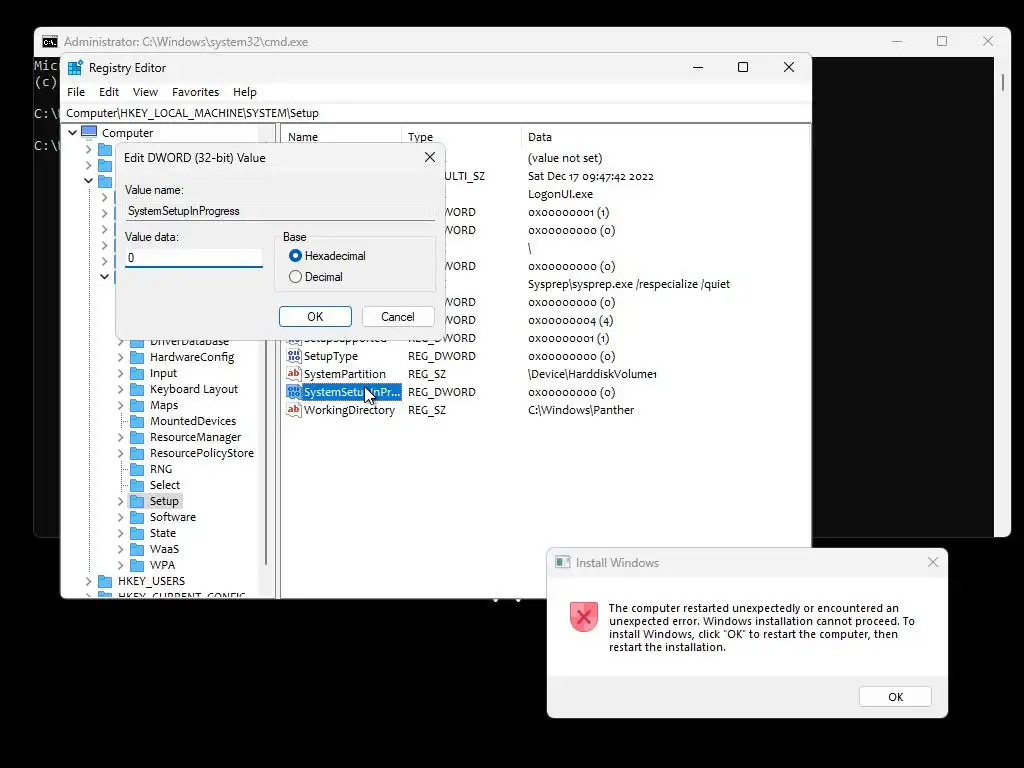The width and height of the screenshot is (1024, 768).
Task: Select the DriverDatabase tree item
Action: click(x=189, y=342)
